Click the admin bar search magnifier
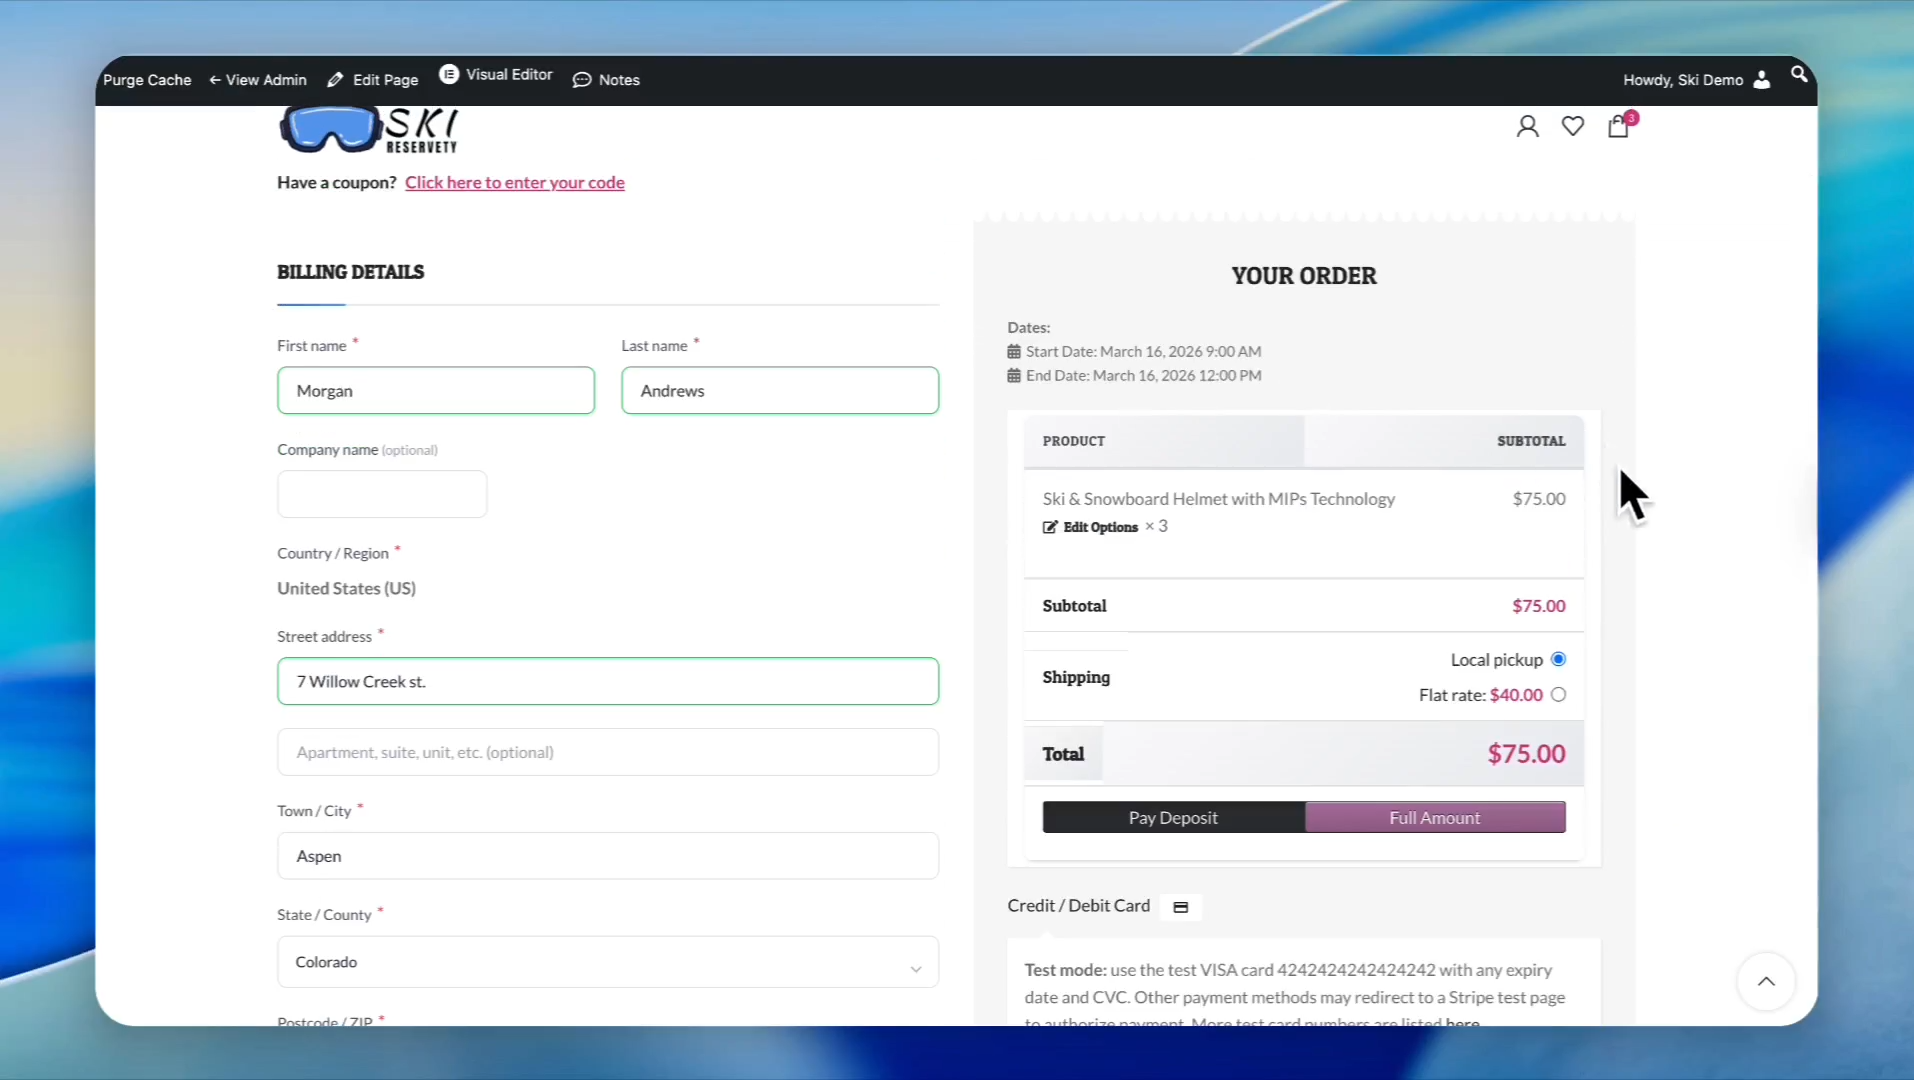The image size is (1914, 1080). [x=1798, y=75]
